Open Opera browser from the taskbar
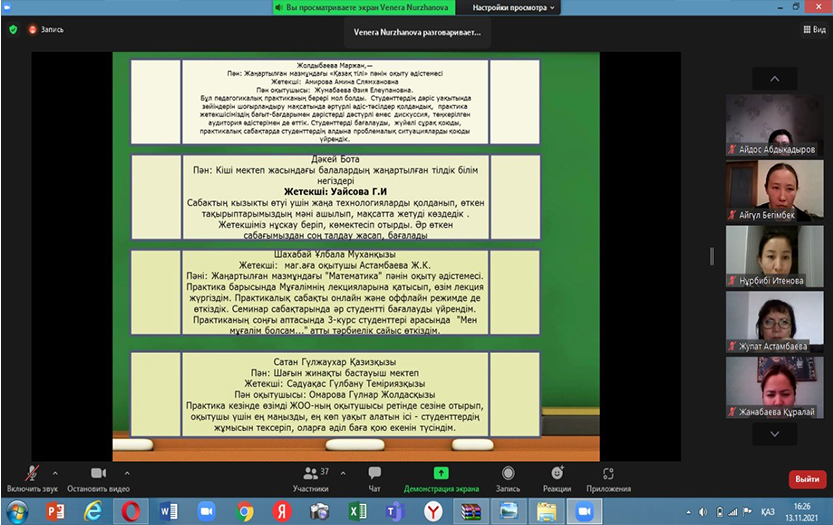The height and width of the screenshot is (525, 833). click(131, 511)
